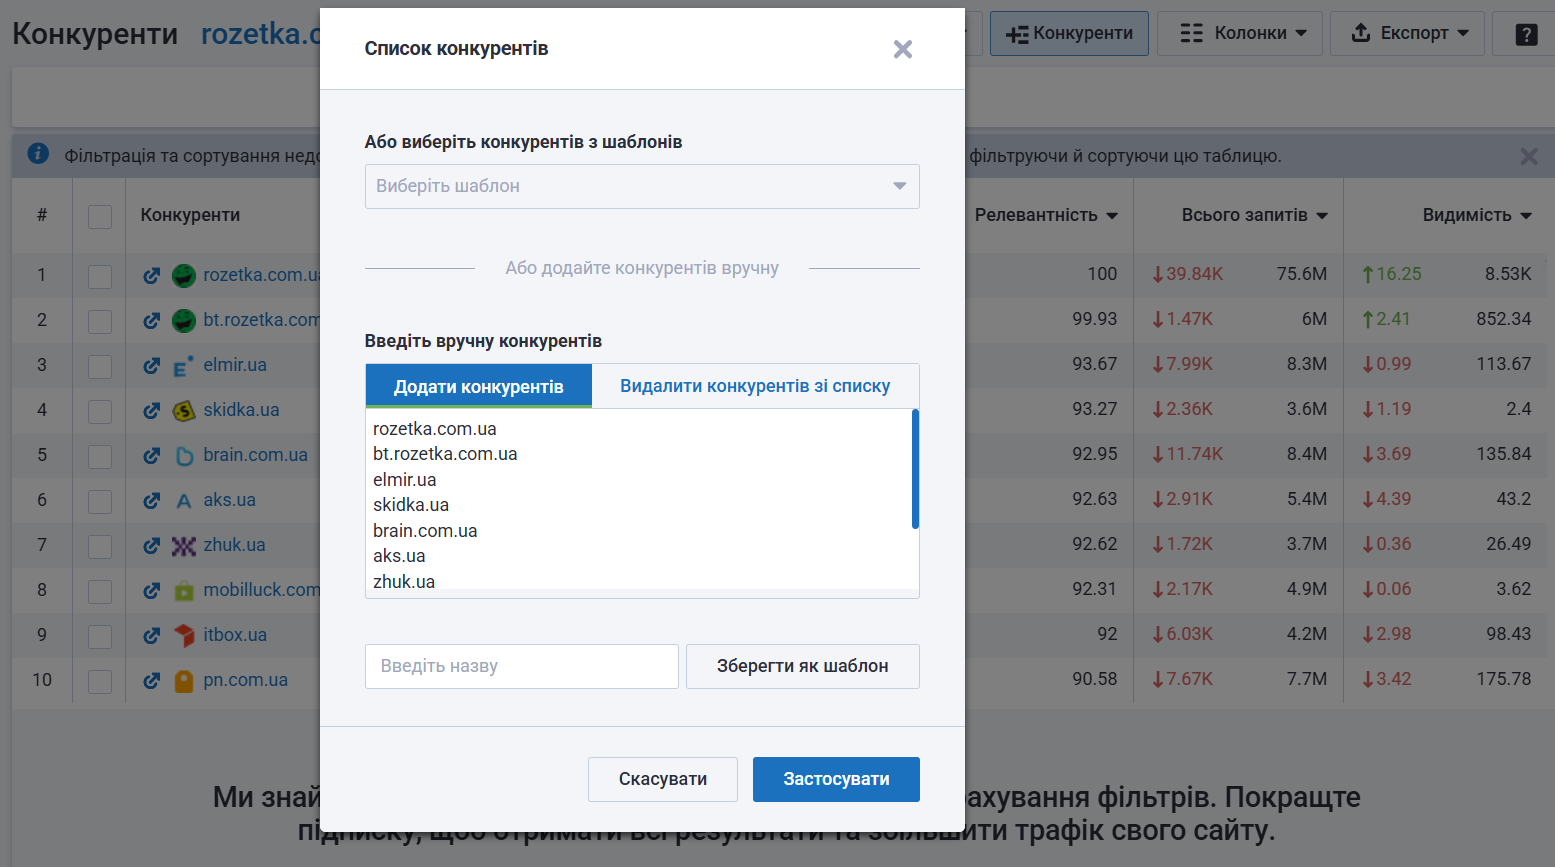Image resolution: width=1555 pixels, height=867 pixels.
Task: Open the aks.ua competitor link
Action: pyautogui.click(x=229, y=500)
